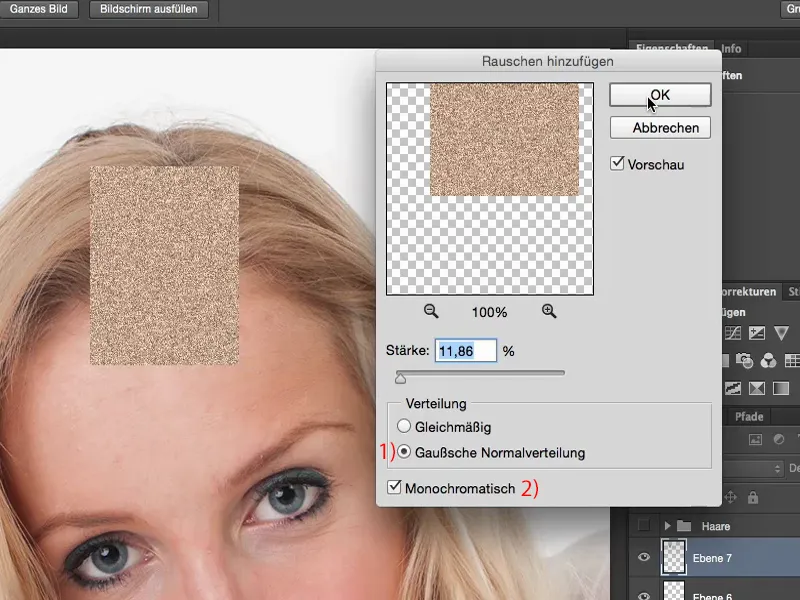Click into the Stärke value field
This screenshot has width=800, height=600.
465,351
